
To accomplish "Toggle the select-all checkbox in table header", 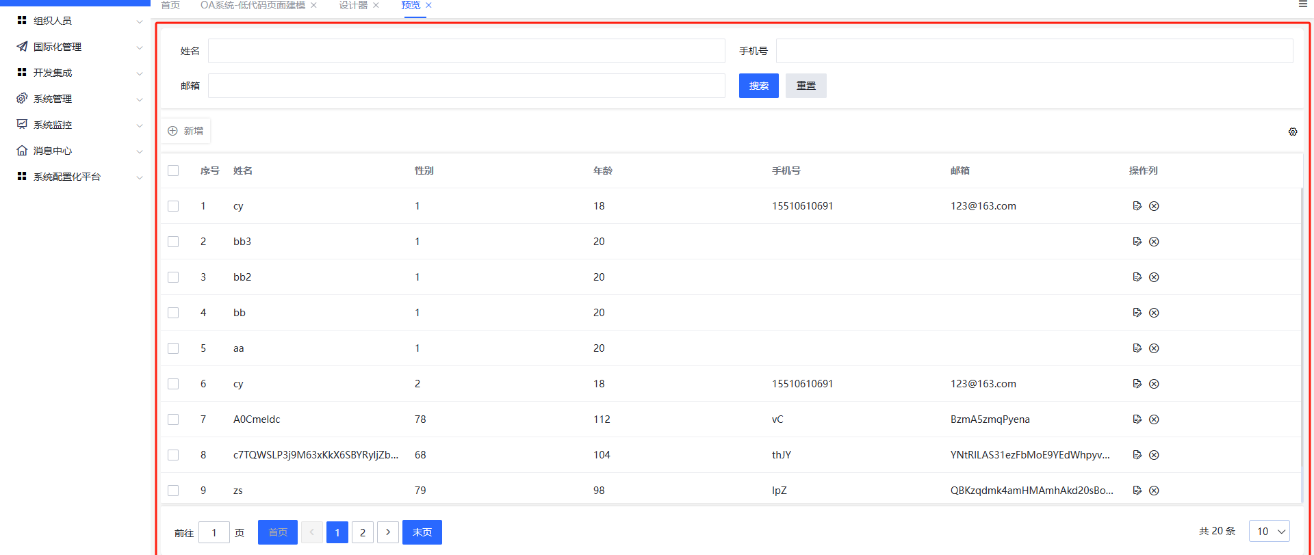I will pos(173,171).
